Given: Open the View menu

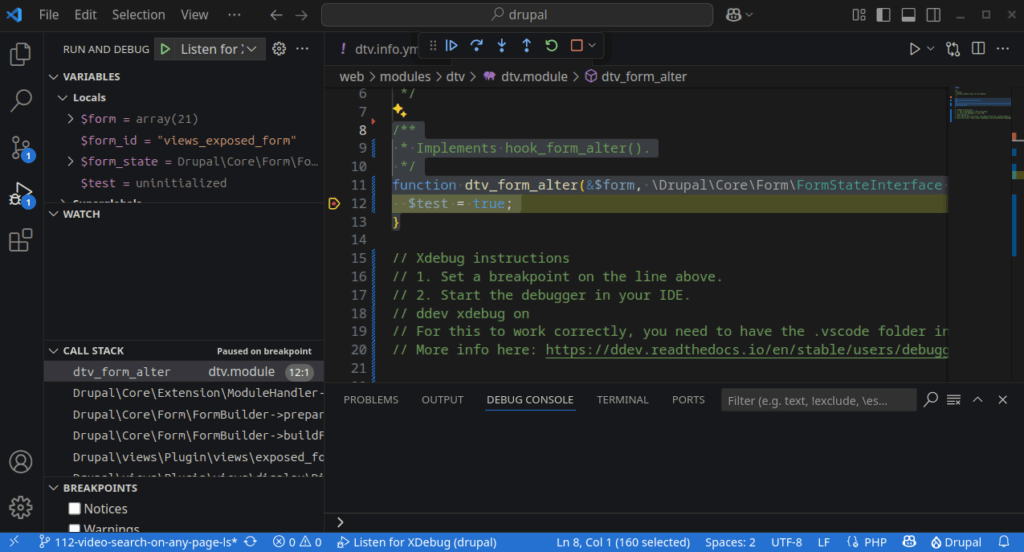Looking at the screenshot, I should click(195, 14).
